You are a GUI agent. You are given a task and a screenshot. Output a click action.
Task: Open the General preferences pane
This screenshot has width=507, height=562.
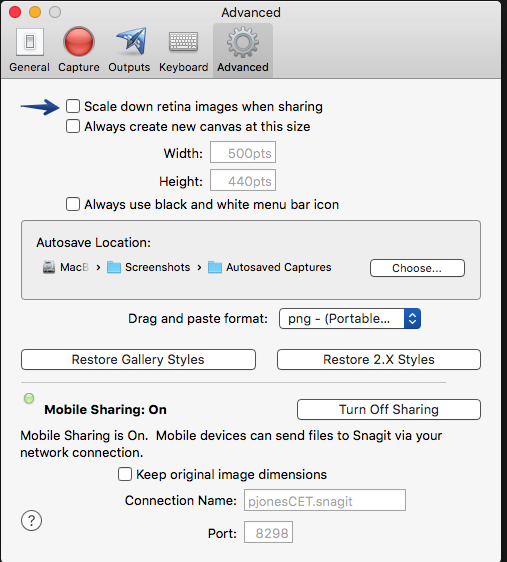point(29,49)
